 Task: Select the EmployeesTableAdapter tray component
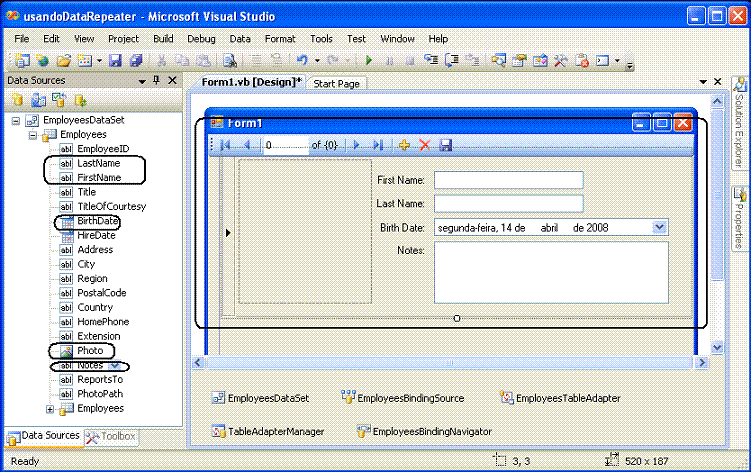[x=560, y=398]
